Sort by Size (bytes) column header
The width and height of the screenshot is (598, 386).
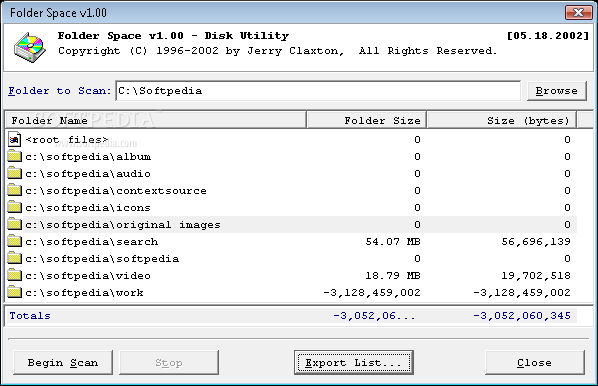click(x=502, y=121)
